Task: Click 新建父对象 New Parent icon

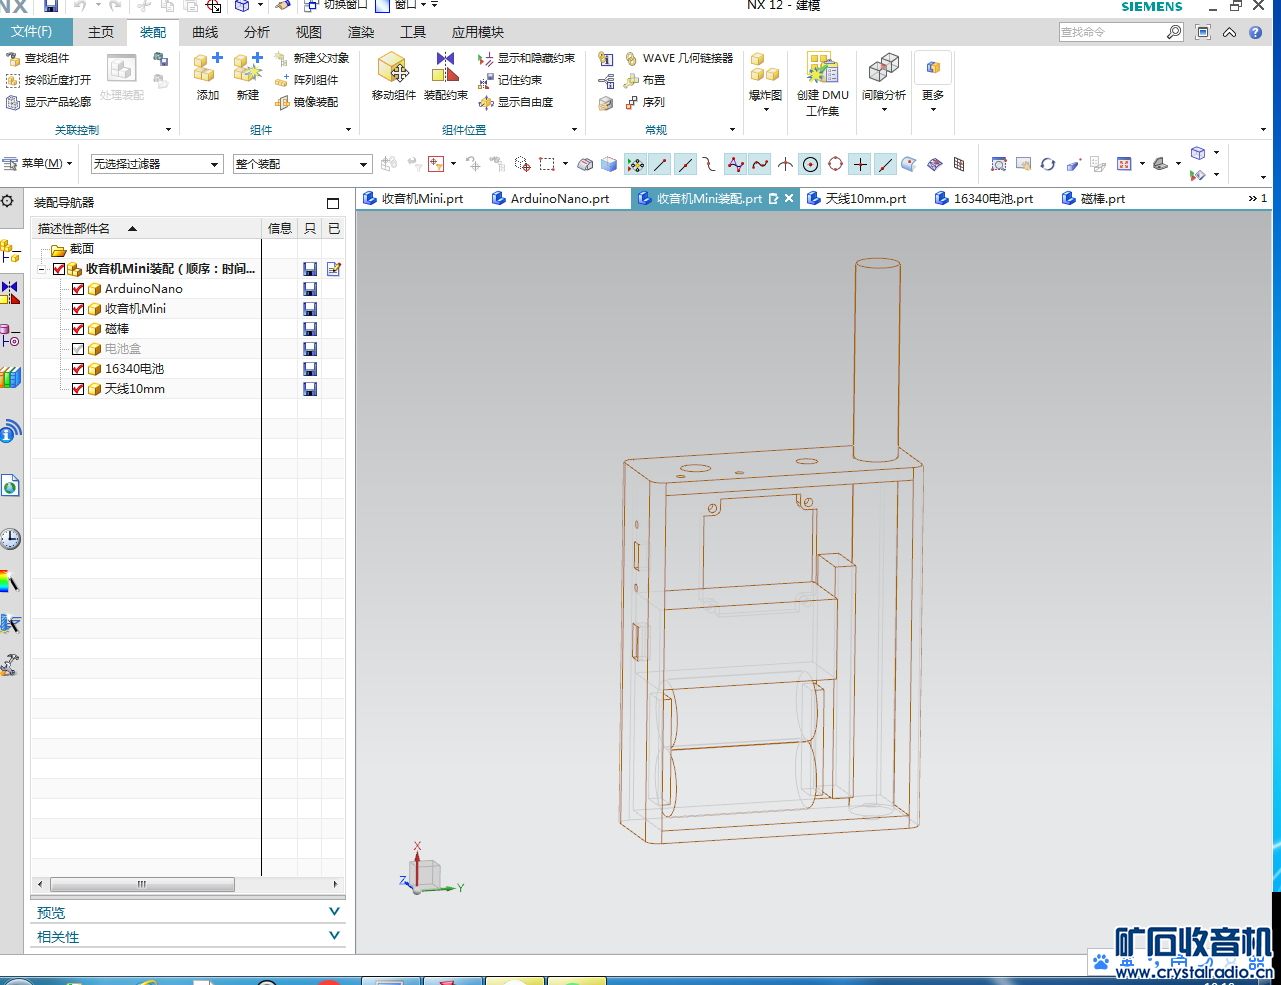Action: click(x=282, y=58)
